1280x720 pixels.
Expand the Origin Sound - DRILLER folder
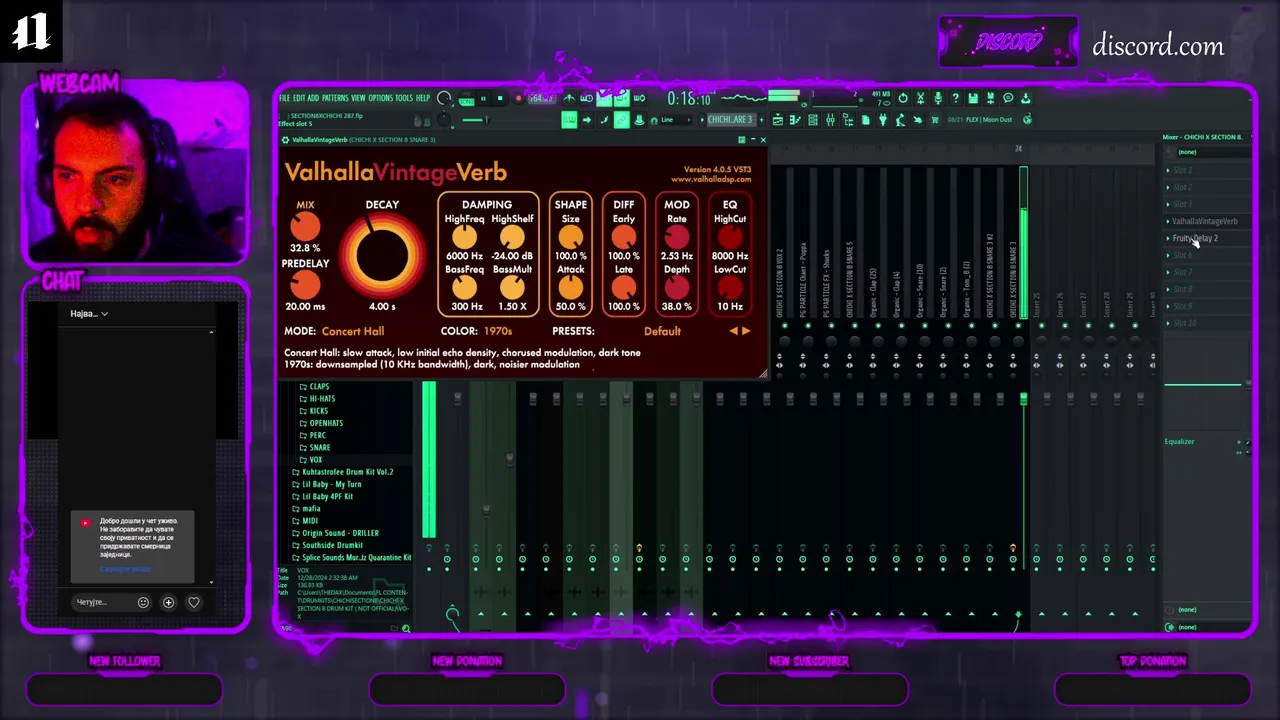pos(340,533)
